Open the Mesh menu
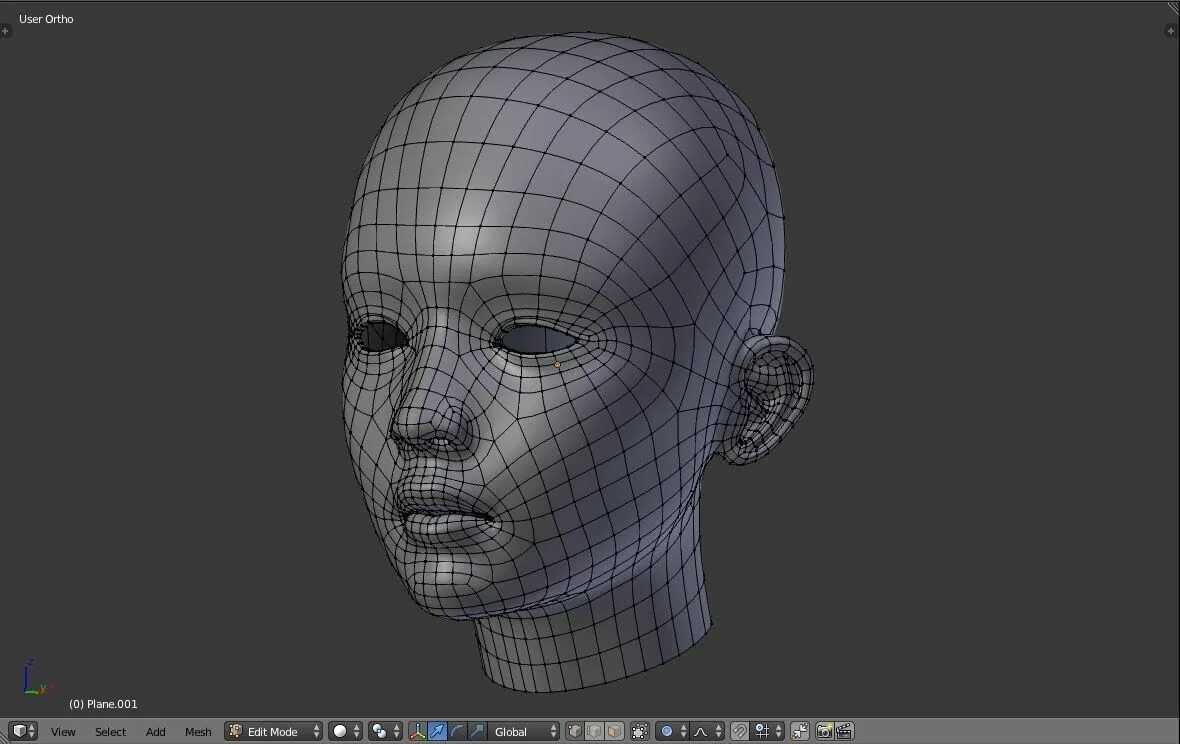The width and height of the screenshot is (1180, 744). 198,731
